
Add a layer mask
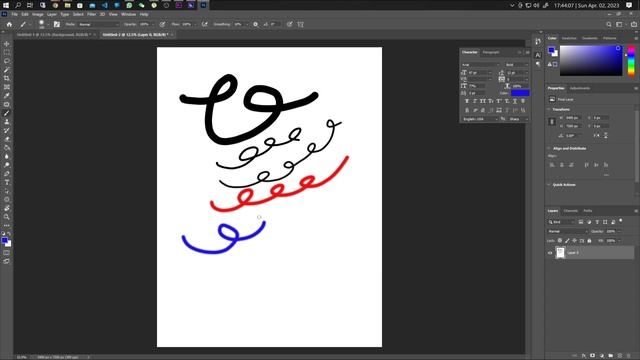593,356
